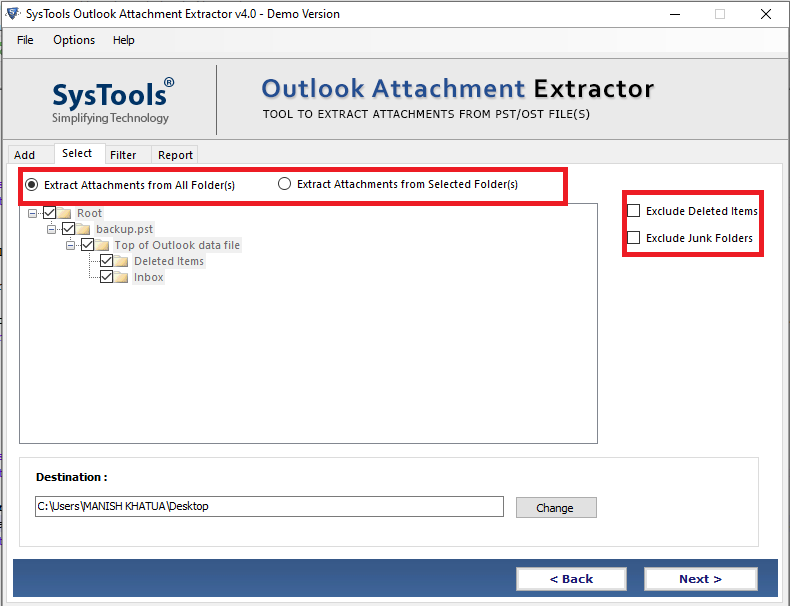This screenshot has height=606, width=790.
Task: Click the Inbox folder icon
Action: (x=121, y=278)
